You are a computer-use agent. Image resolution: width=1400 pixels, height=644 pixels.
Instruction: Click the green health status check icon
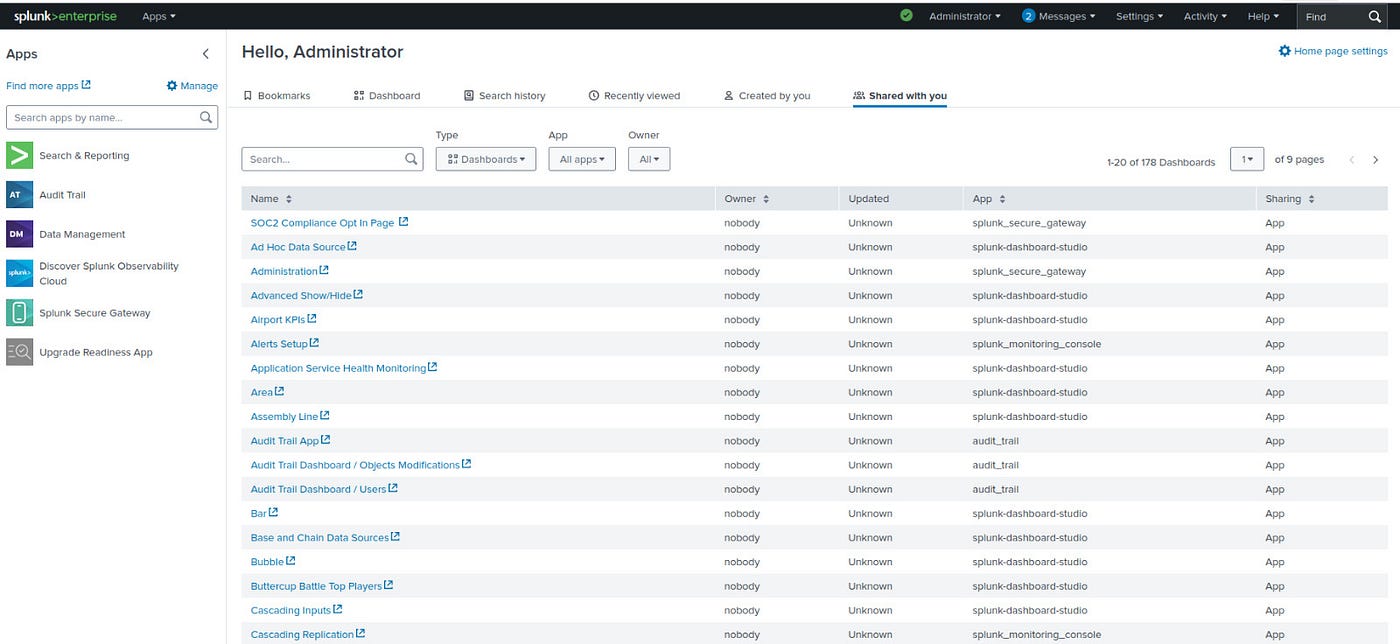click(x=906, y=16)
